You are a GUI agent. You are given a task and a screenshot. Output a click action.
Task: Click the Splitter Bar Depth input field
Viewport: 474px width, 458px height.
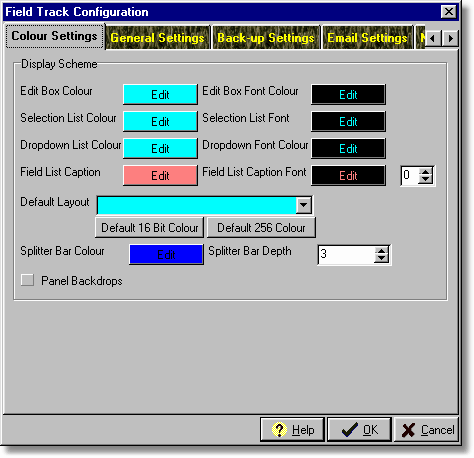(347, 255)
